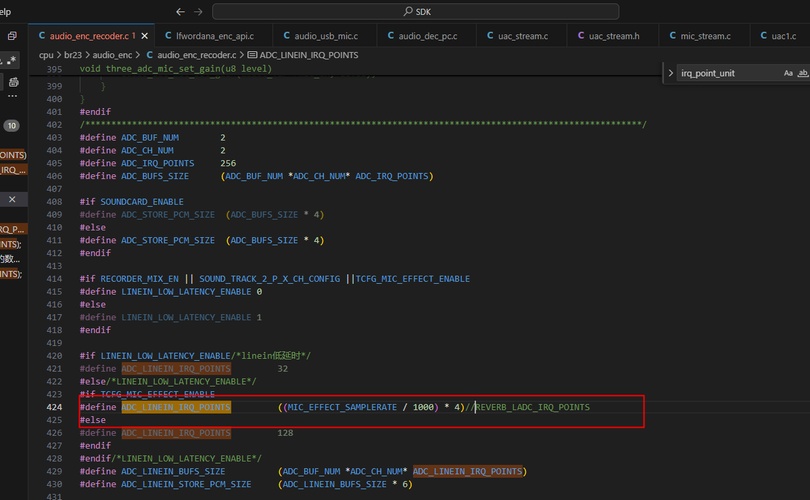Go forward with the right arrow navigation icon
This screenshot has height=500, width=810.
198,11
